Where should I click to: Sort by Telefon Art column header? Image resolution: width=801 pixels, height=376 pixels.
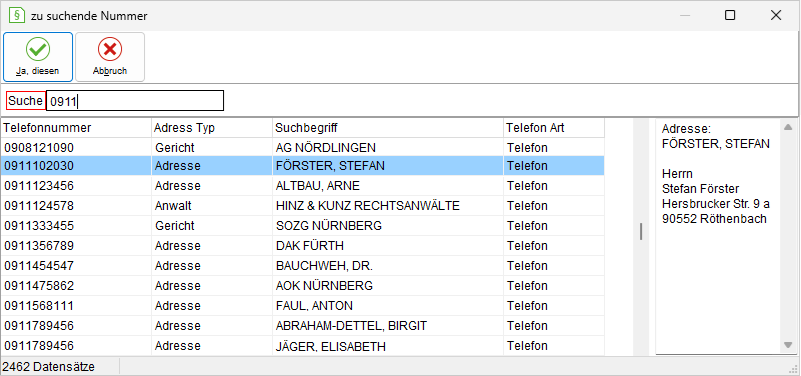554,128
